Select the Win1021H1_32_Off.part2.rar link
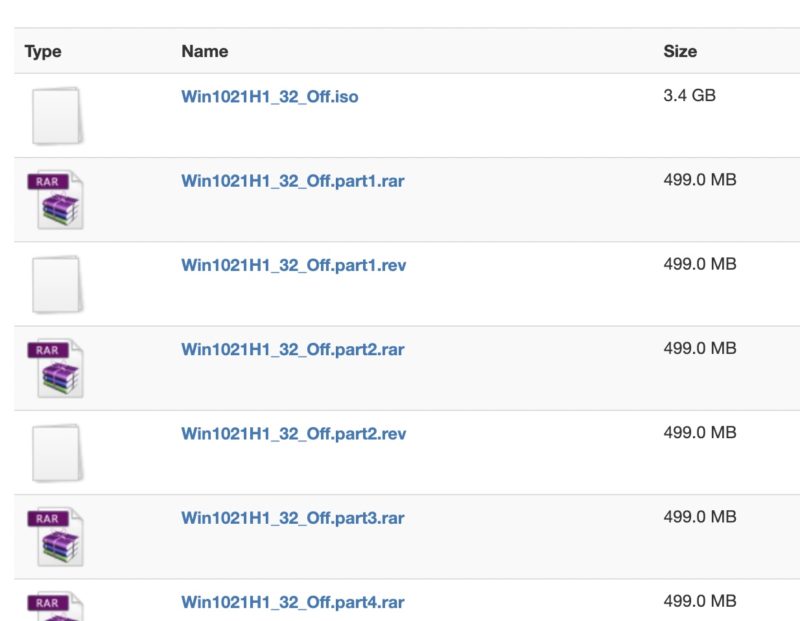Viewport: 800px width, 621px height. click(293, 349)
